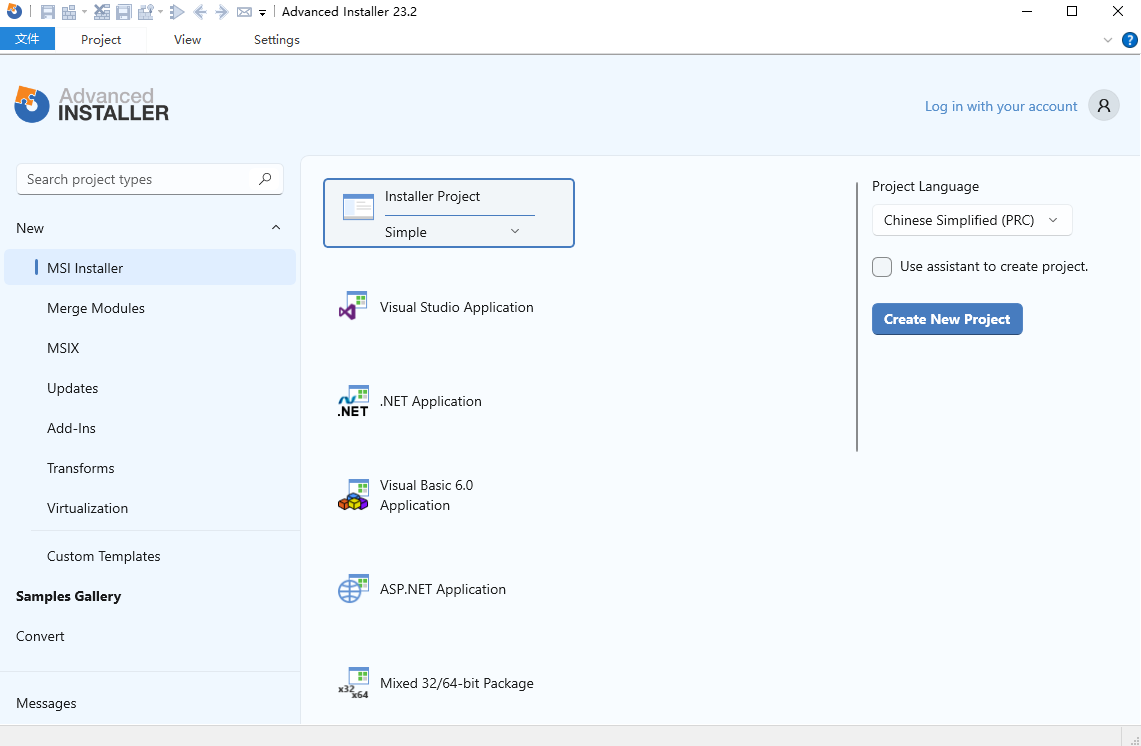This screenshot has height=746, width=1141.
Task: Select MSI Installer in the sidebar
Action: pos(150,268)
